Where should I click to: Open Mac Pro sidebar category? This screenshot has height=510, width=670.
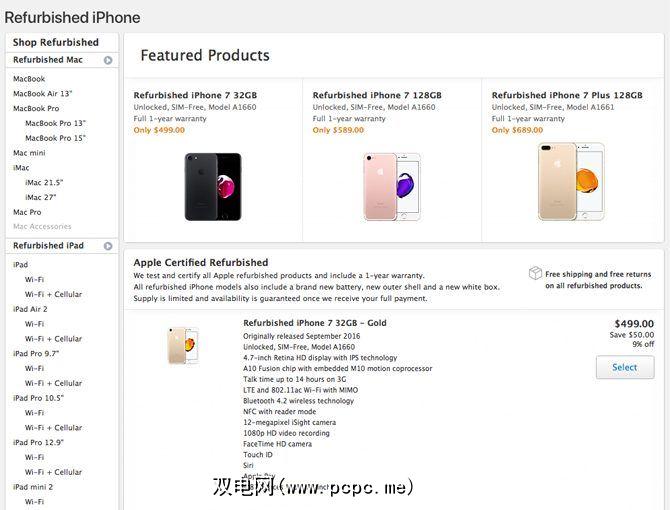(x=27, y=212)
